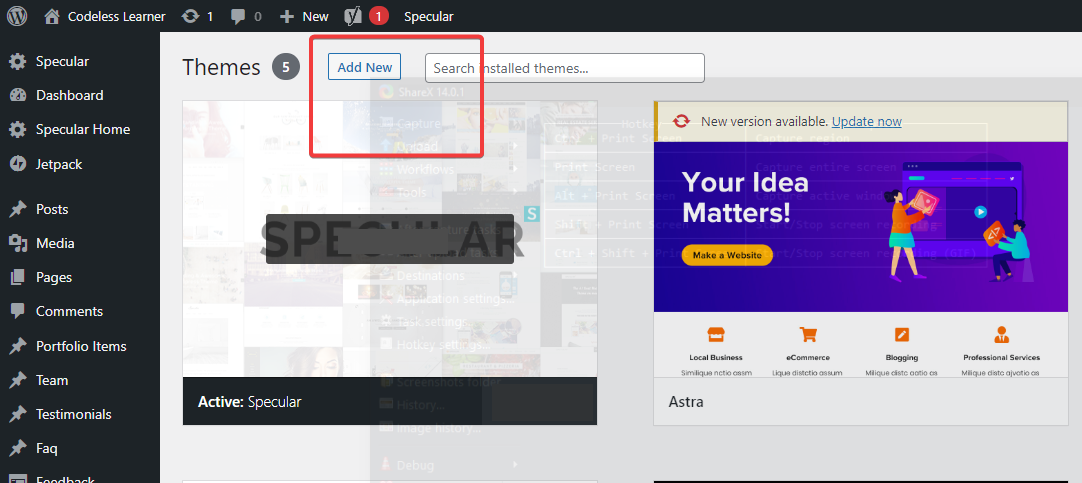The height and width of the screenshot is (483, 1082).
Task: Select Specular Home in the sidebar
Action: tap(83, 129)
